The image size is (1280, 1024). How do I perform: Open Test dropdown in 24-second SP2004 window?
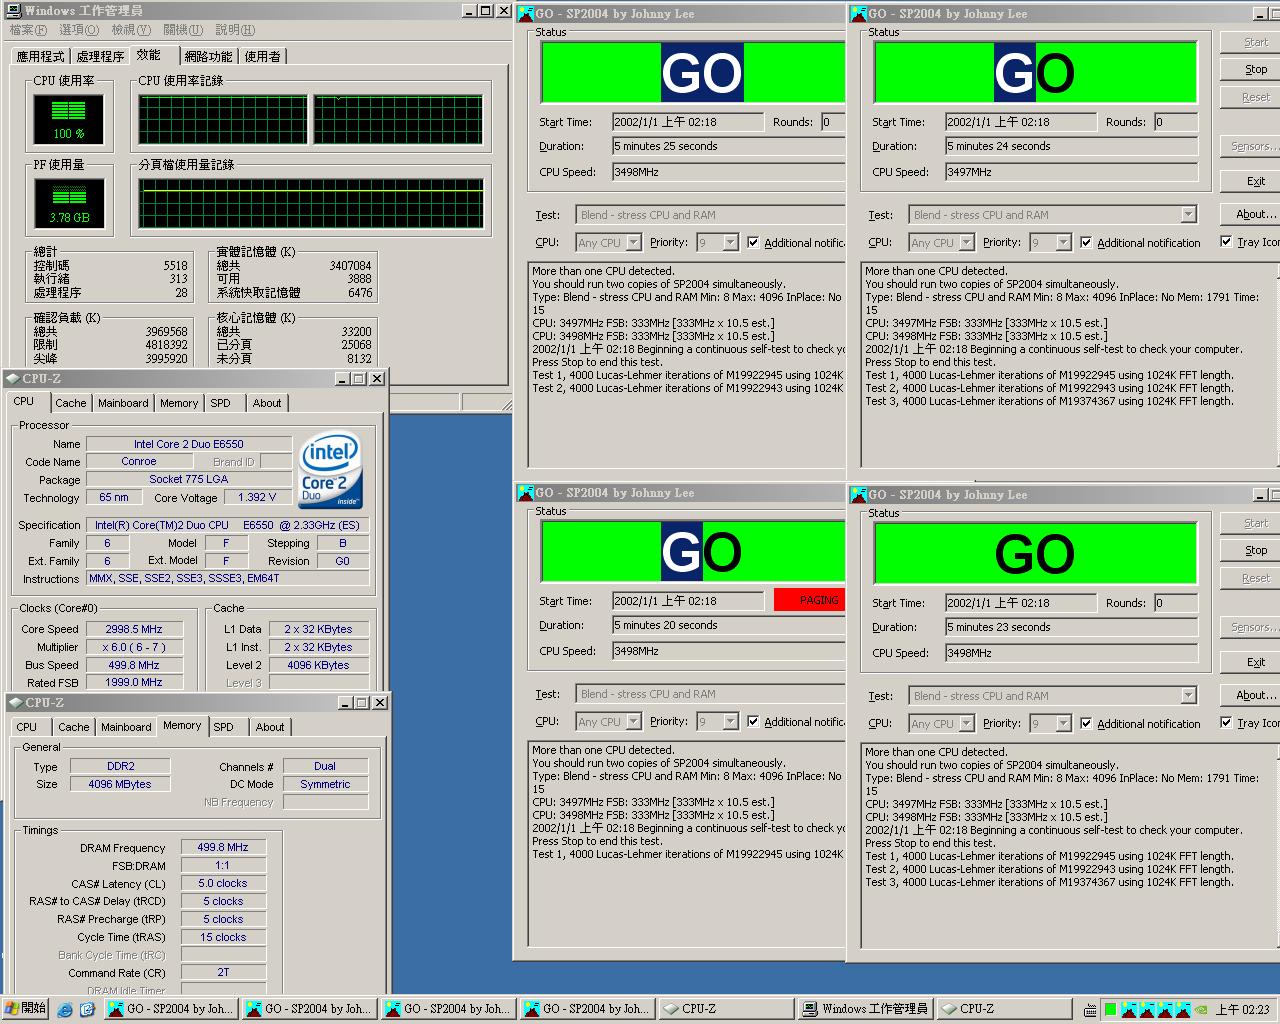click(1188, 214)
